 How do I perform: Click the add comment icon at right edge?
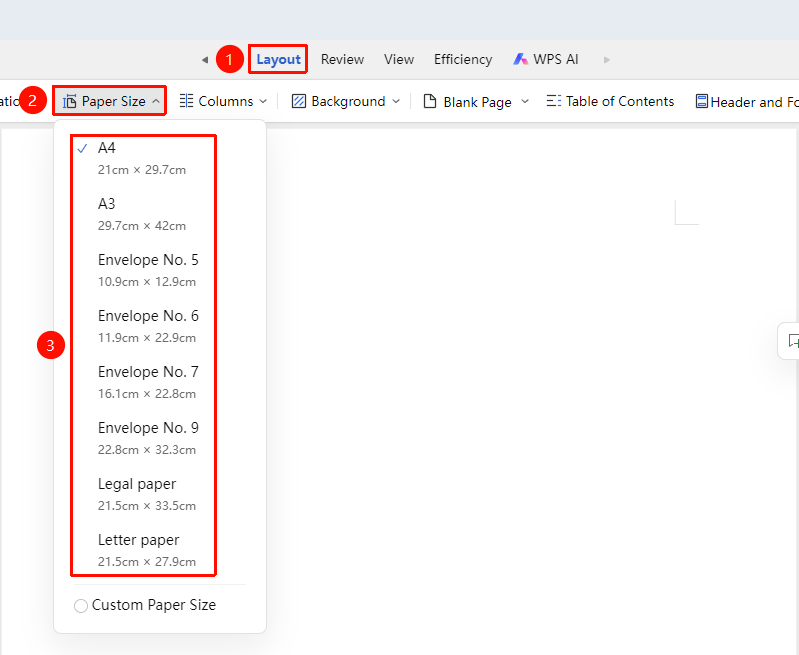pyautogui.click(x=793, y=341)
